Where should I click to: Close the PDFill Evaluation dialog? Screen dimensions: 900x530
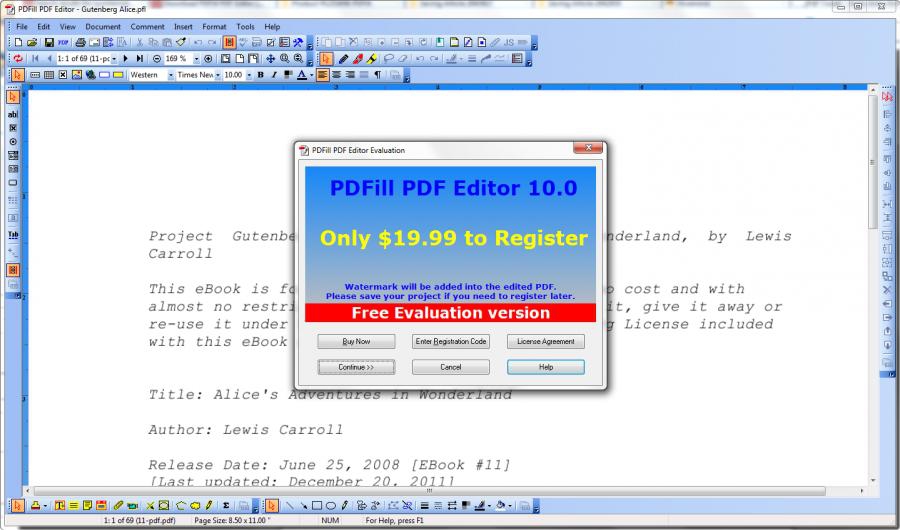(x=588, y=148)
